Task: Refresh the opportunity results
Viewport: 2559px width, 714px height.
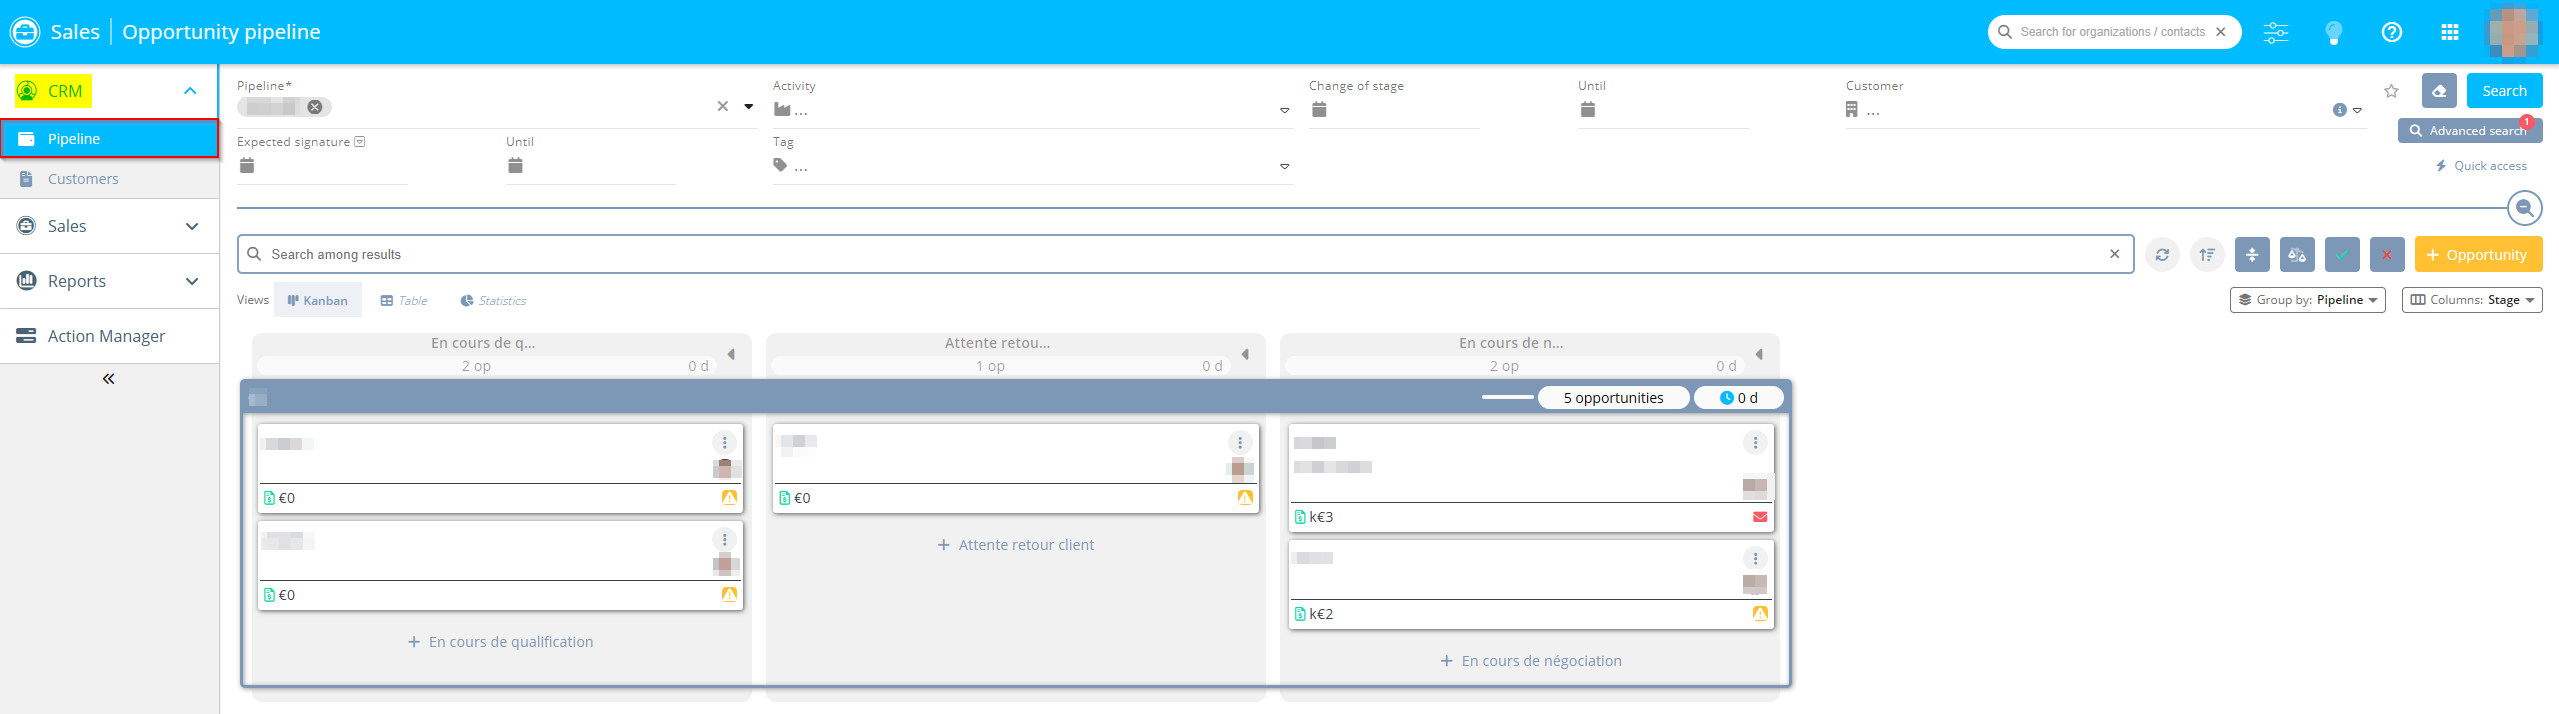Action: (2162, 255)
